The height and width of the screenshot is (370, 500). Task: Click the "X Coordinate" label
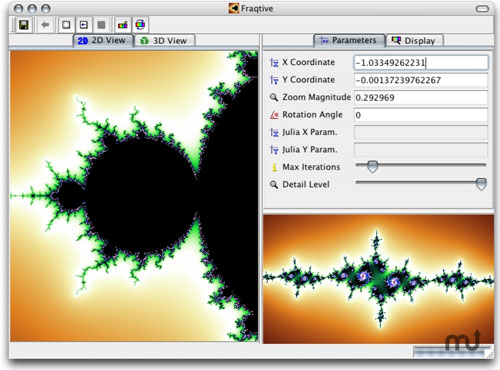click(x=308, y=62)
